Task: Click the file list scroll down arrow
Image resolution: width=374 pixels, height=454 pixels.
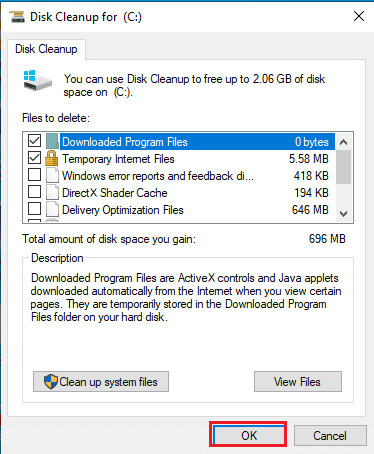Action: 343,213
